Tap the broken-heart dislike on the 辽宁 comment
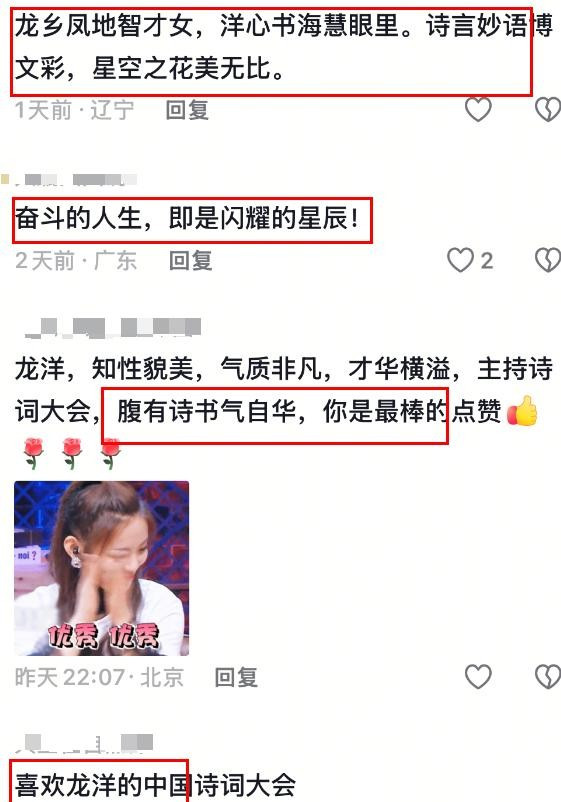Screen dimensions: 561x802 (548, 109)
